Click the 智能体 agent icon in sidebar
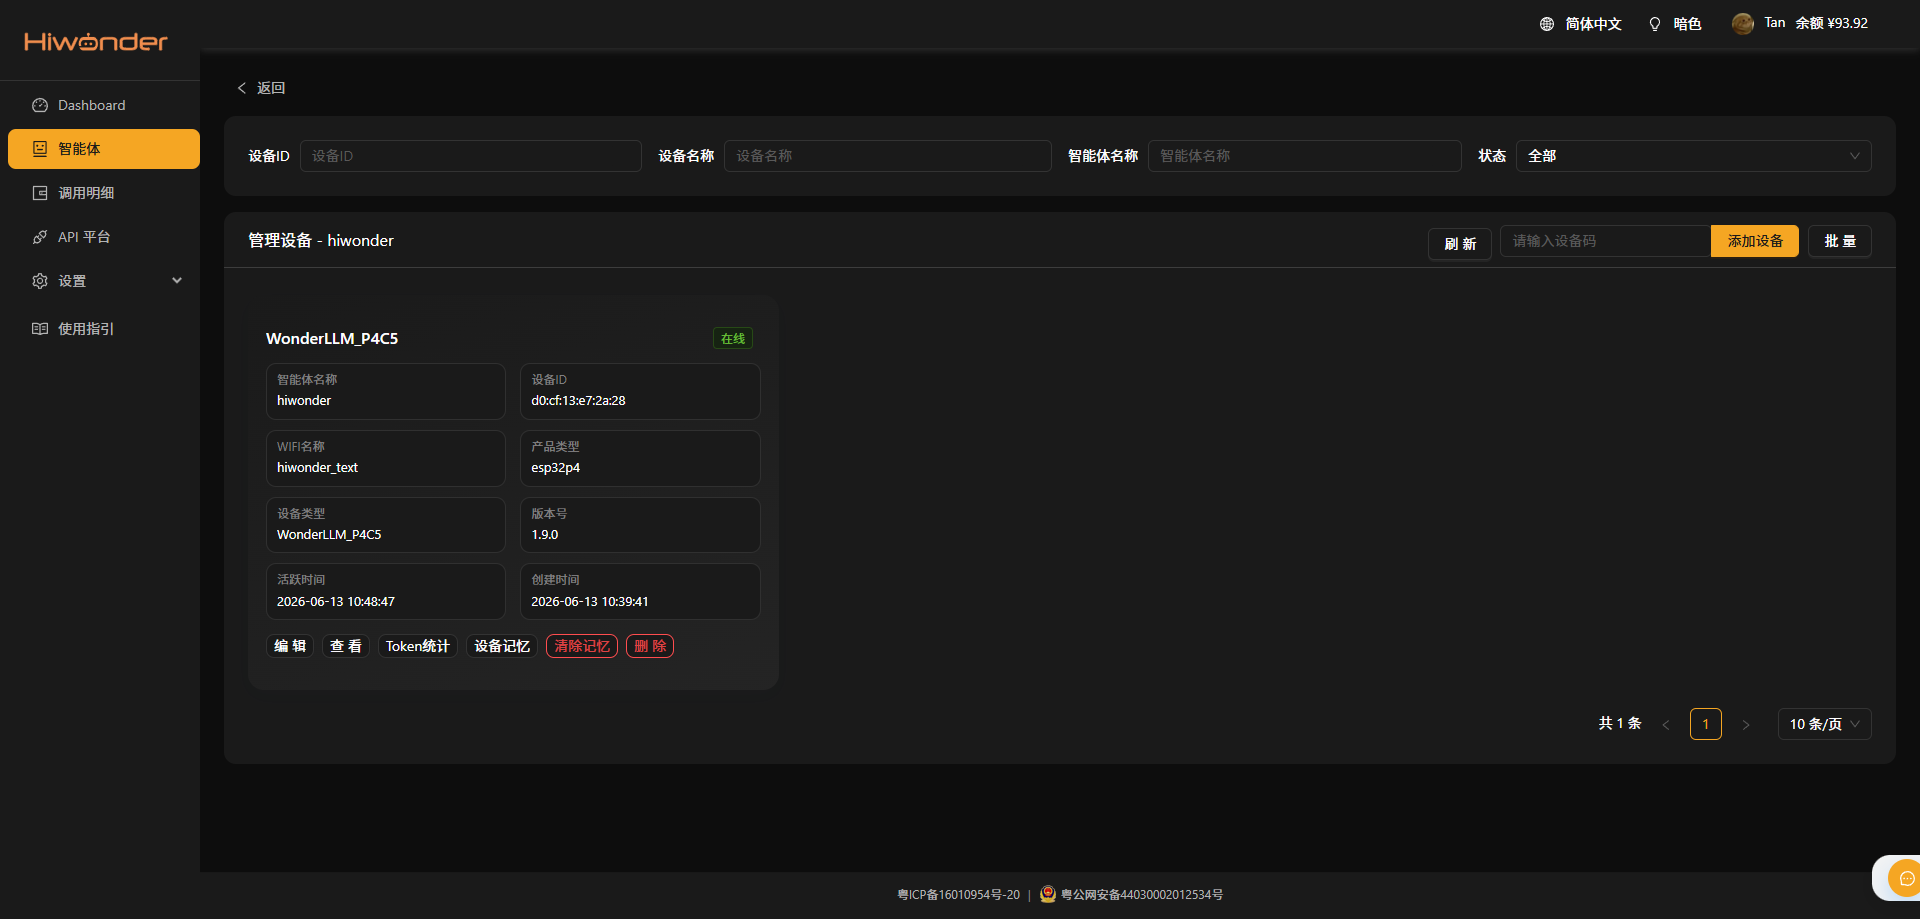Viewport: 1920px width, 919px height. (40, 149)
